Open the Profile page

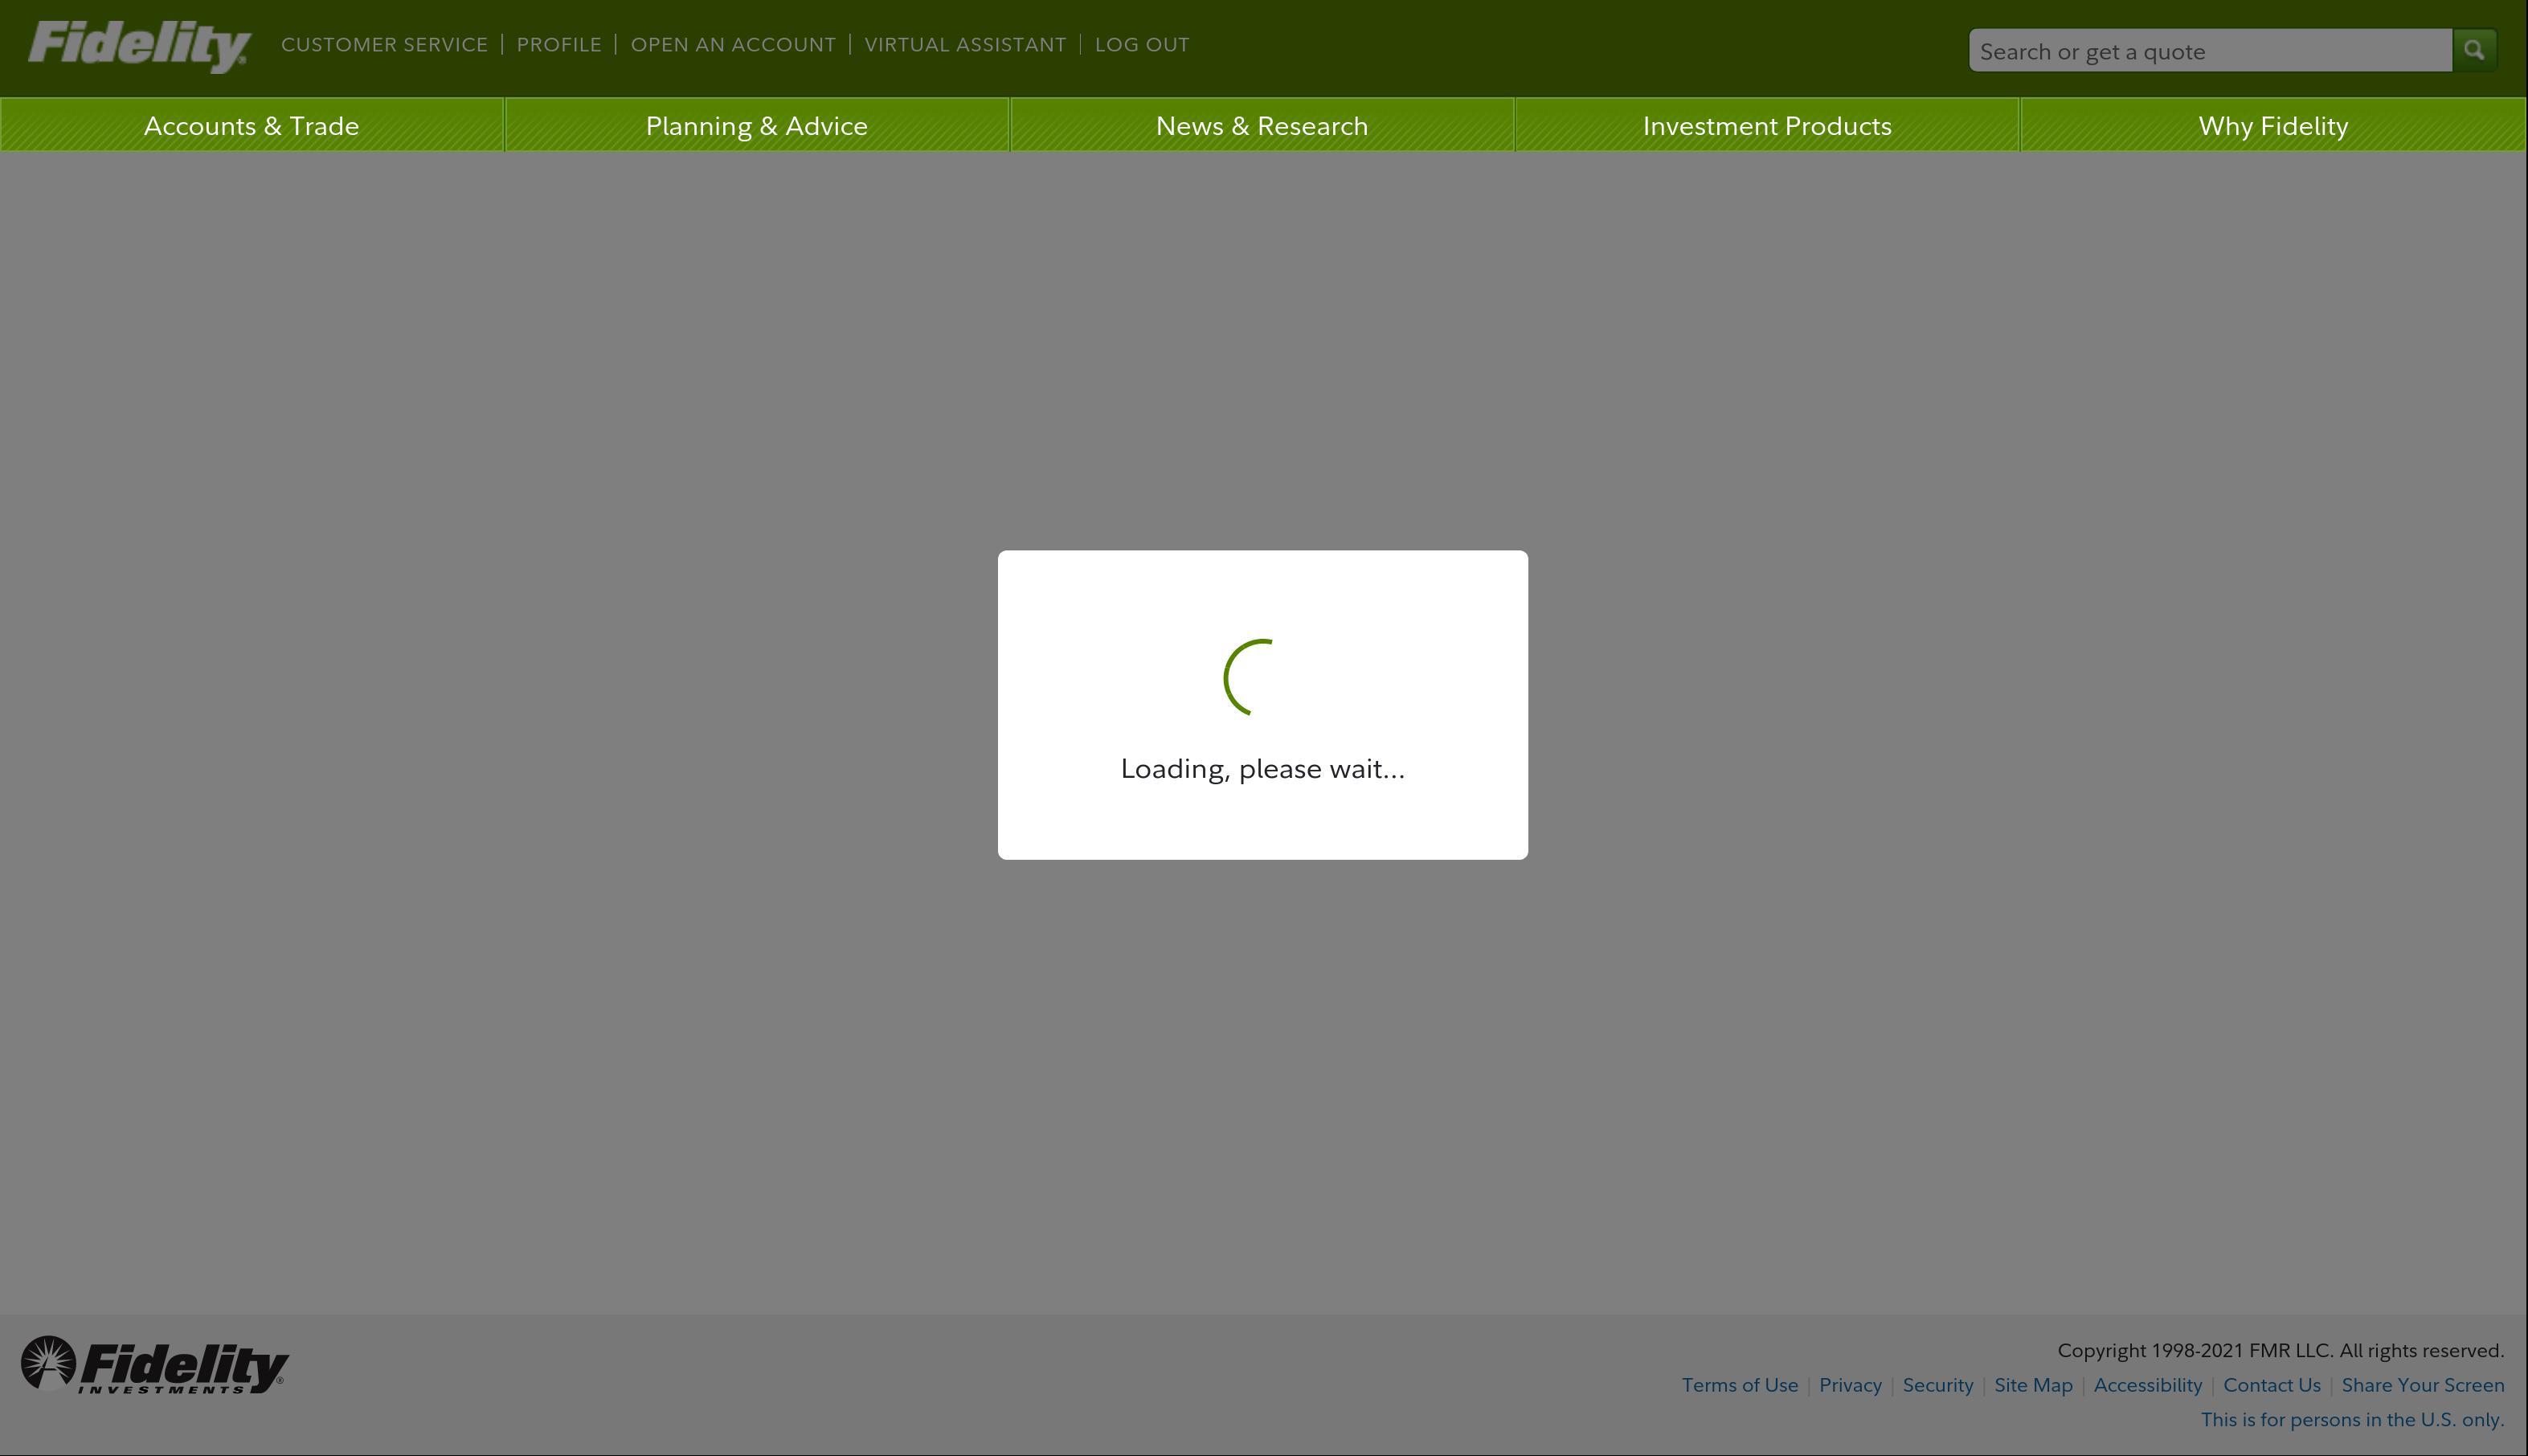559,44
